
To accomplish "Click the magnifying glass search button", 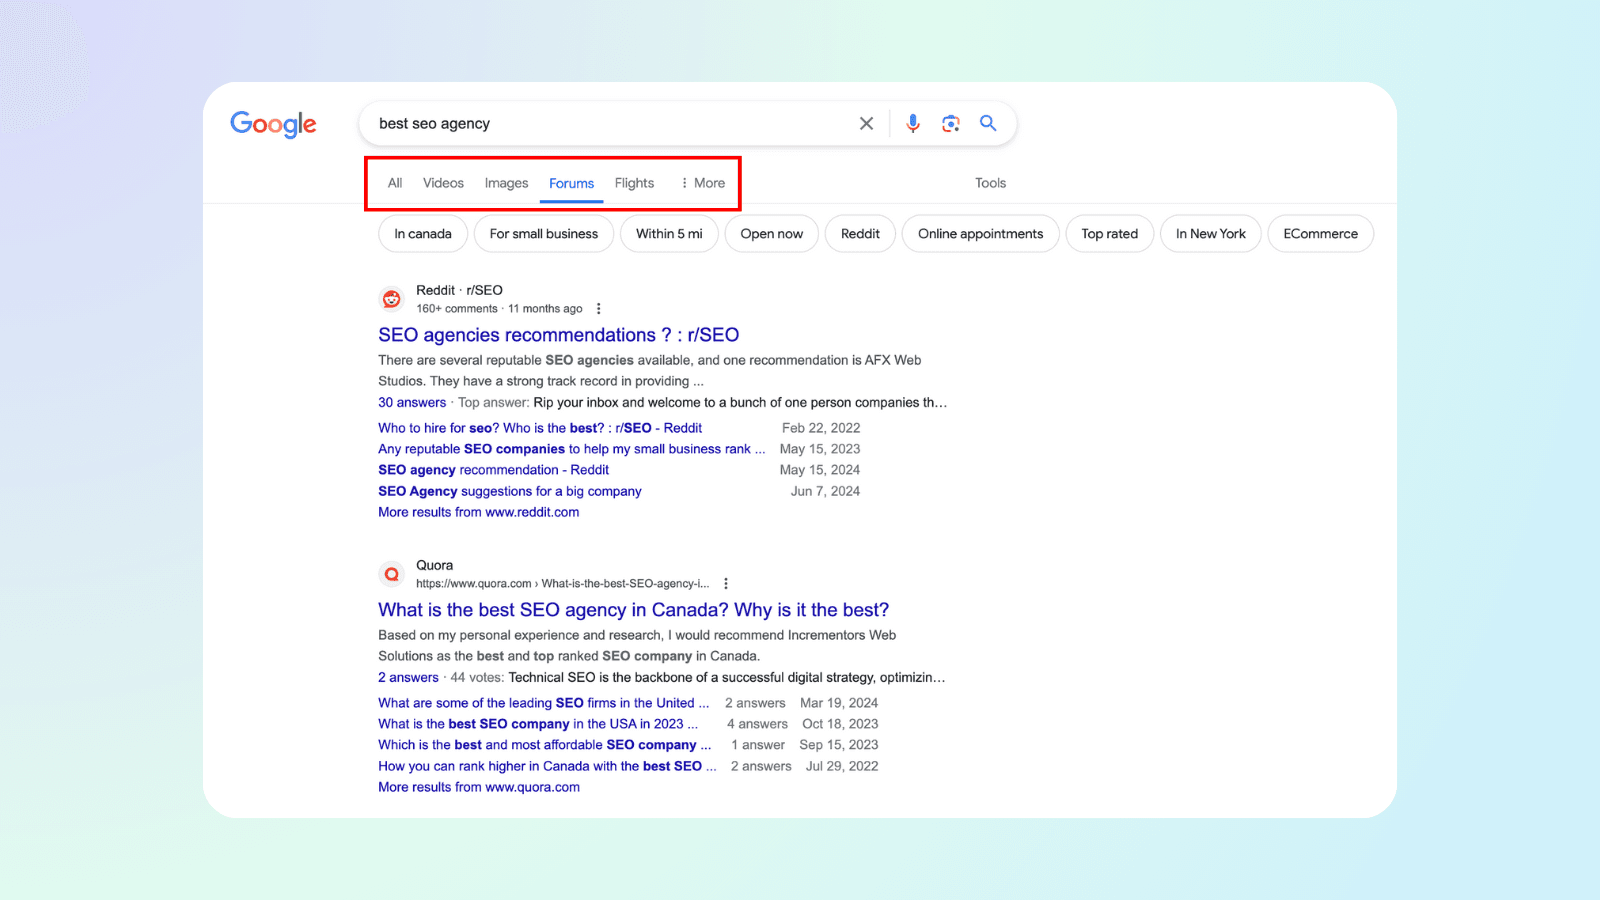I will 988,124.
